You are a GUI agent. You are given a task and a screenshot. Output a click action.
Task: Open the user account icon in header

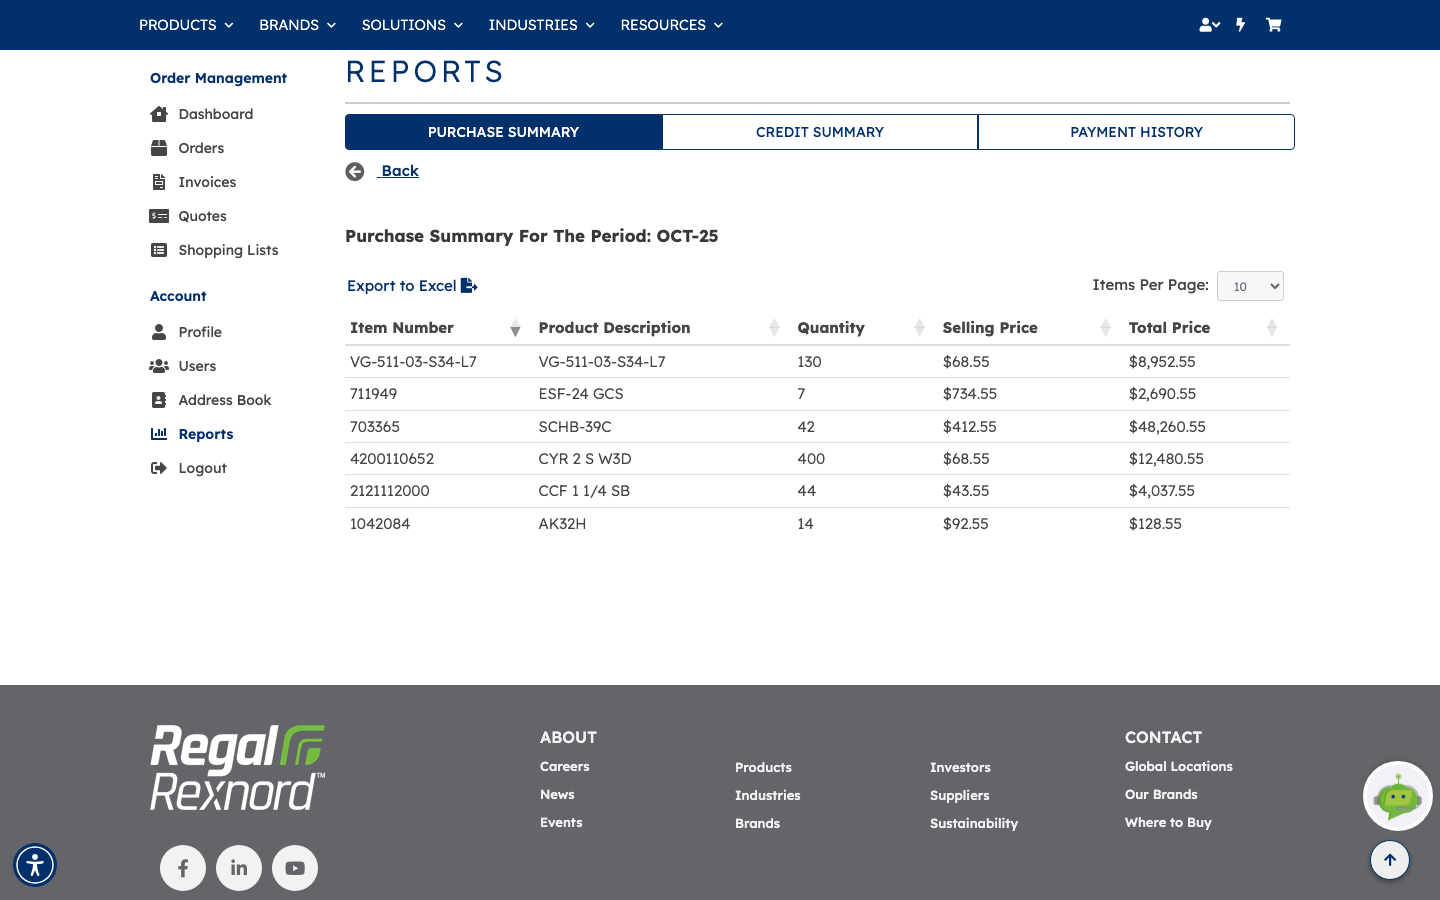pyautogui.click(x=1209, y=25)
